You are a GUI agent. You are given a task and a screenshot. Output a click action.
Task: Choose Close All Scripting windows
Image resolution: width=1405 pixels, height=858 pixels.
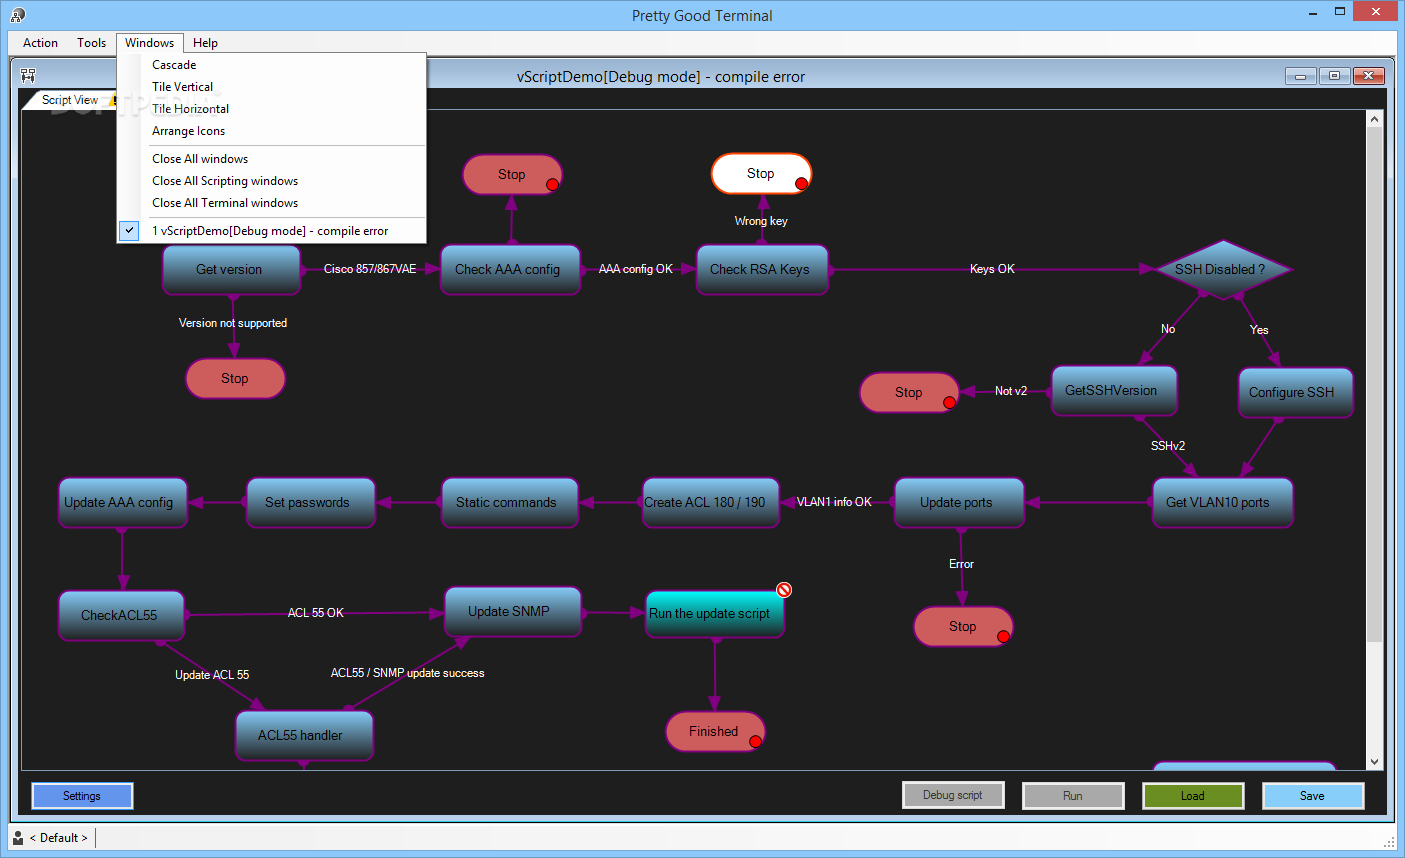271,181
